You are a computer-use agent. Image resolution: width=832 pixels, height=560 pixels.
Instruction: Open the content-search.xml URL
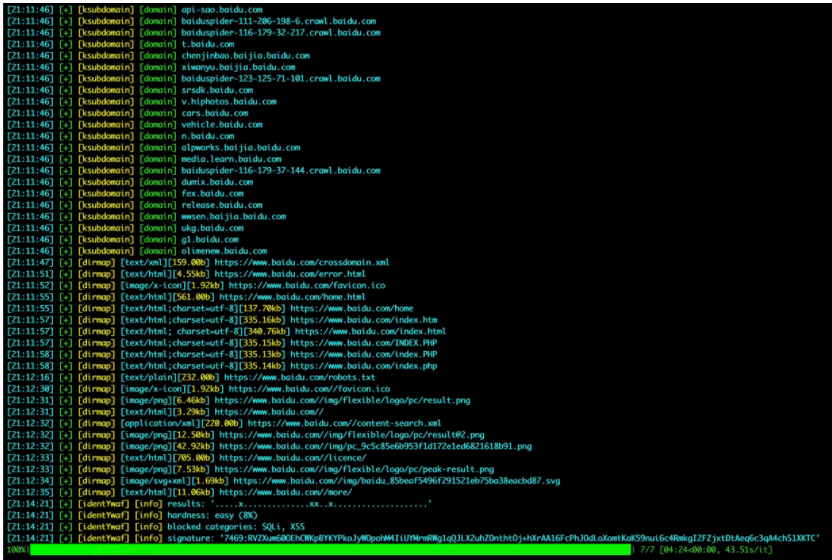point(345,424)
